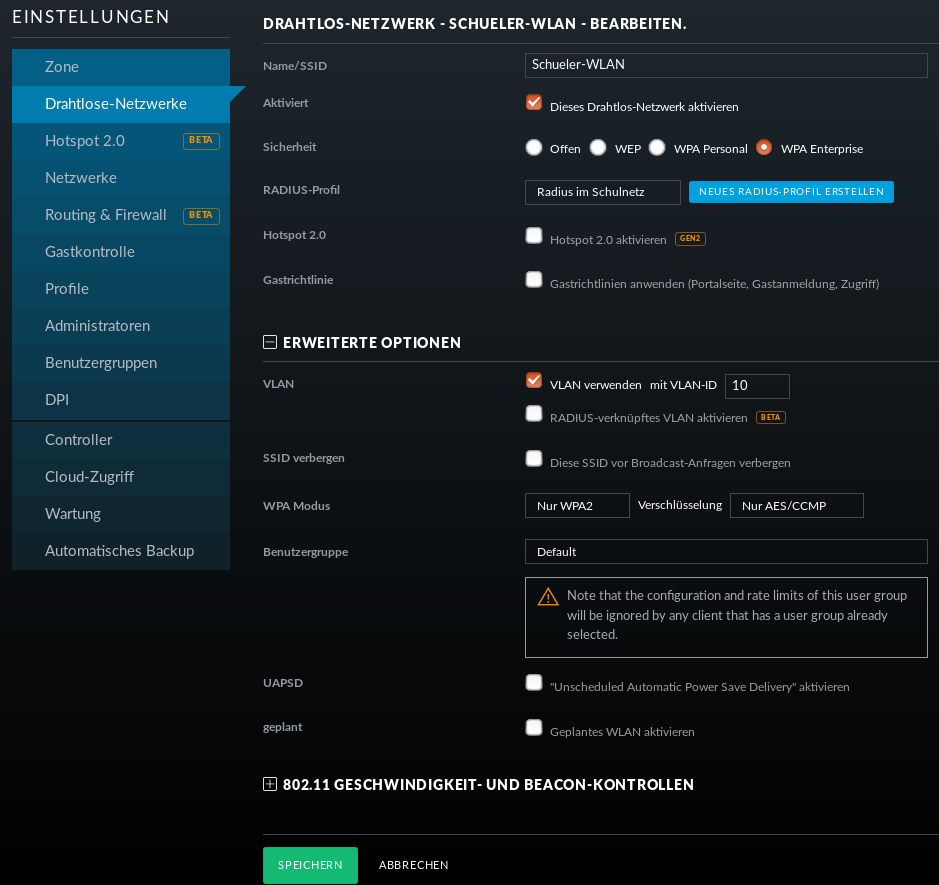Uncheck Dieses Drahtlos-Netzwerk aktivieren
The image size is (939, 885).
point(534,102)
